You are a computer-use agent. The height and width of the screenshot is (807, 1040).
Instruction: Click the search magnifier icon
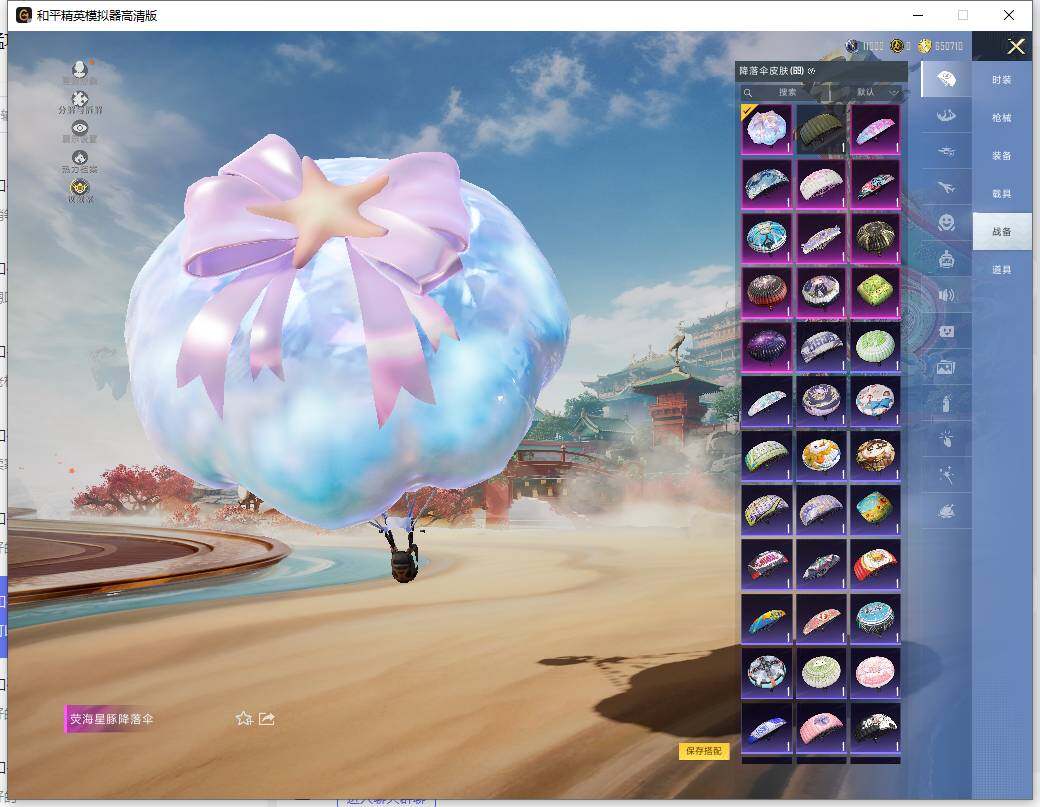pyautogui.click(x=748, y=93)
